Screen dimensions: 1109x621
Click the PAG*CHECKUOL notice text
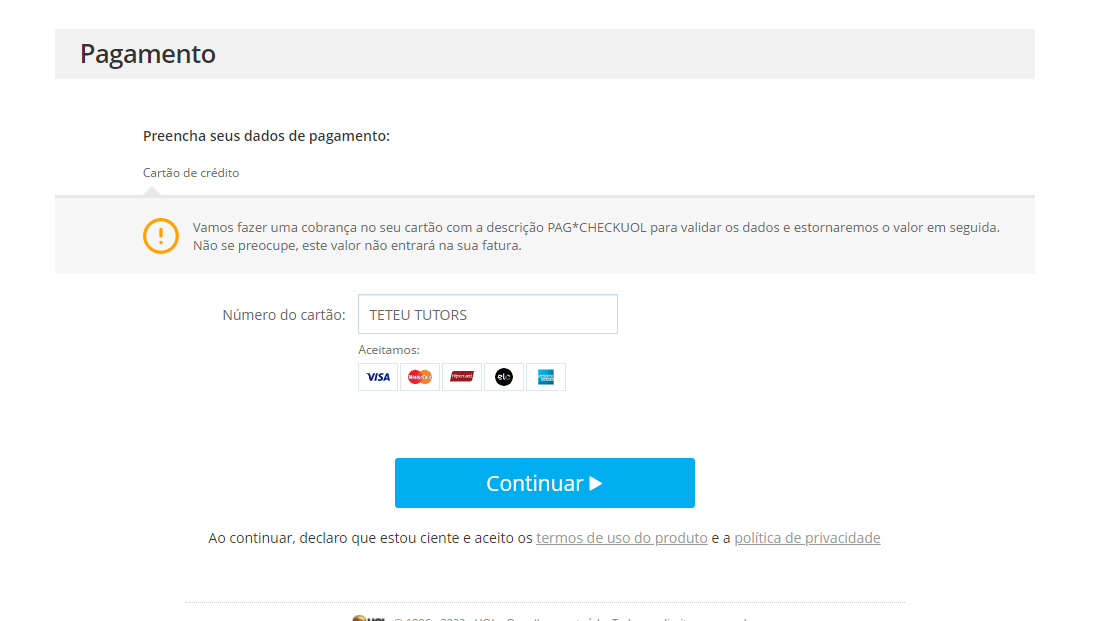[x=596, y=236]
